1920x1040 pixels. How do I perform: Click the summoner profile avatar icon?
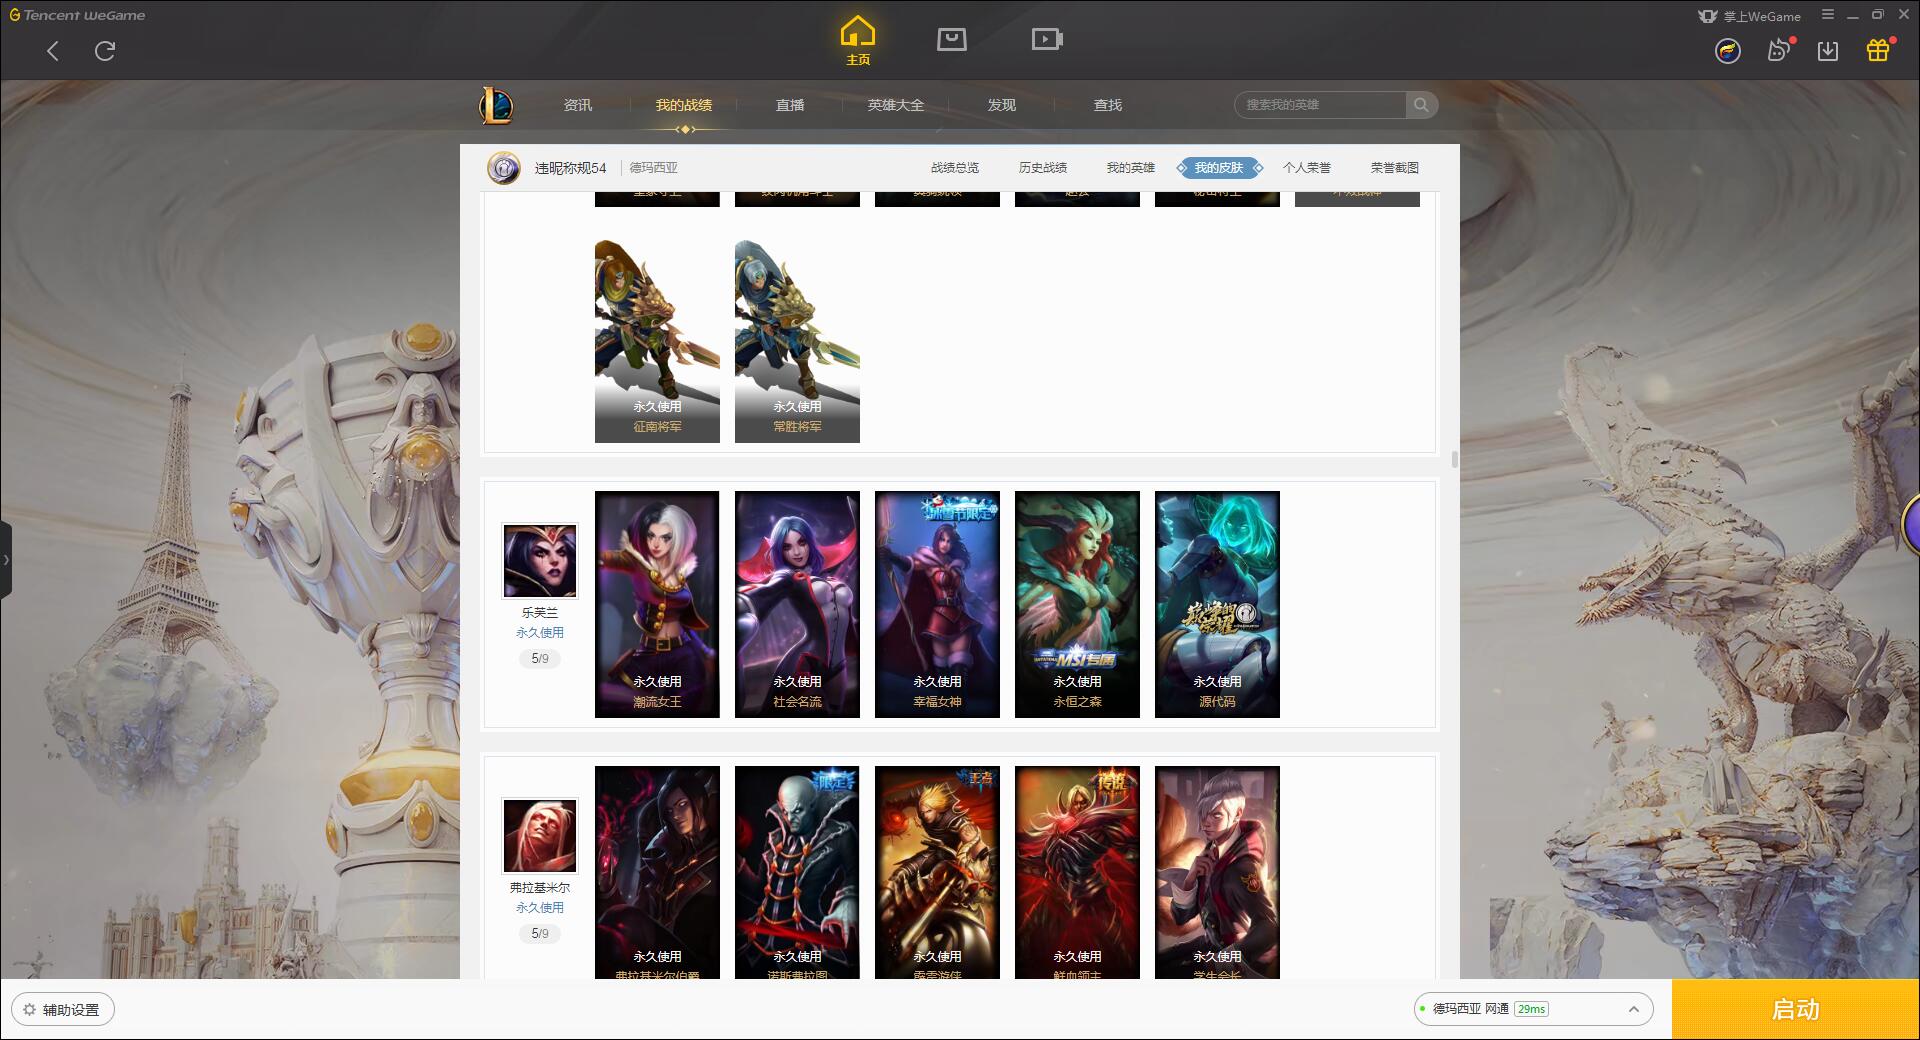pos(504,168)
